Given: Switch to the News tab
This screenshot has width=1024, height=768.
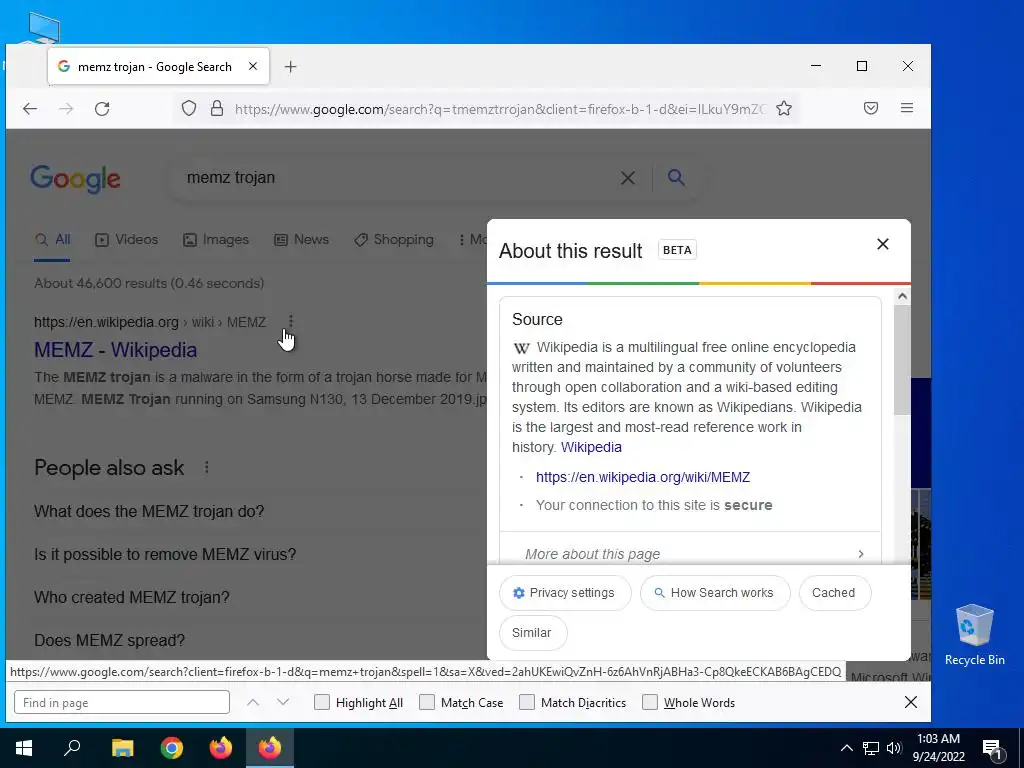Looking at the screenshot, I should click(301, 240).
